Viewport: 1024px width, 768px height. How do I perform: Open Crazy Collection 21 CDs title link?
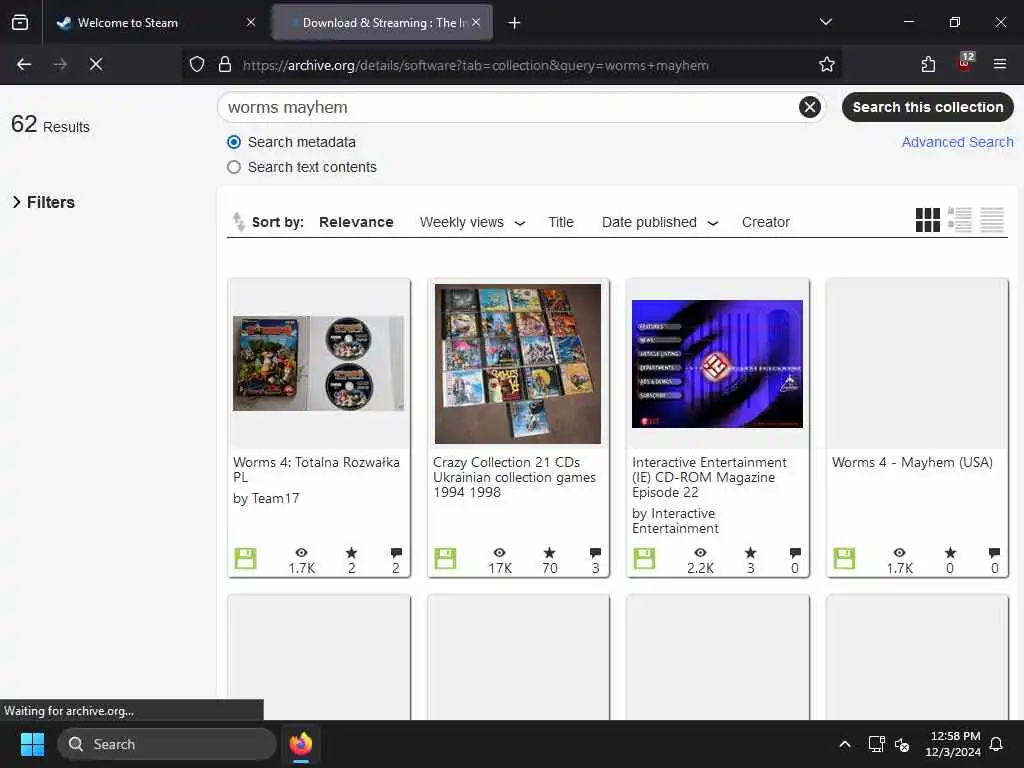(x=514, y=477)
